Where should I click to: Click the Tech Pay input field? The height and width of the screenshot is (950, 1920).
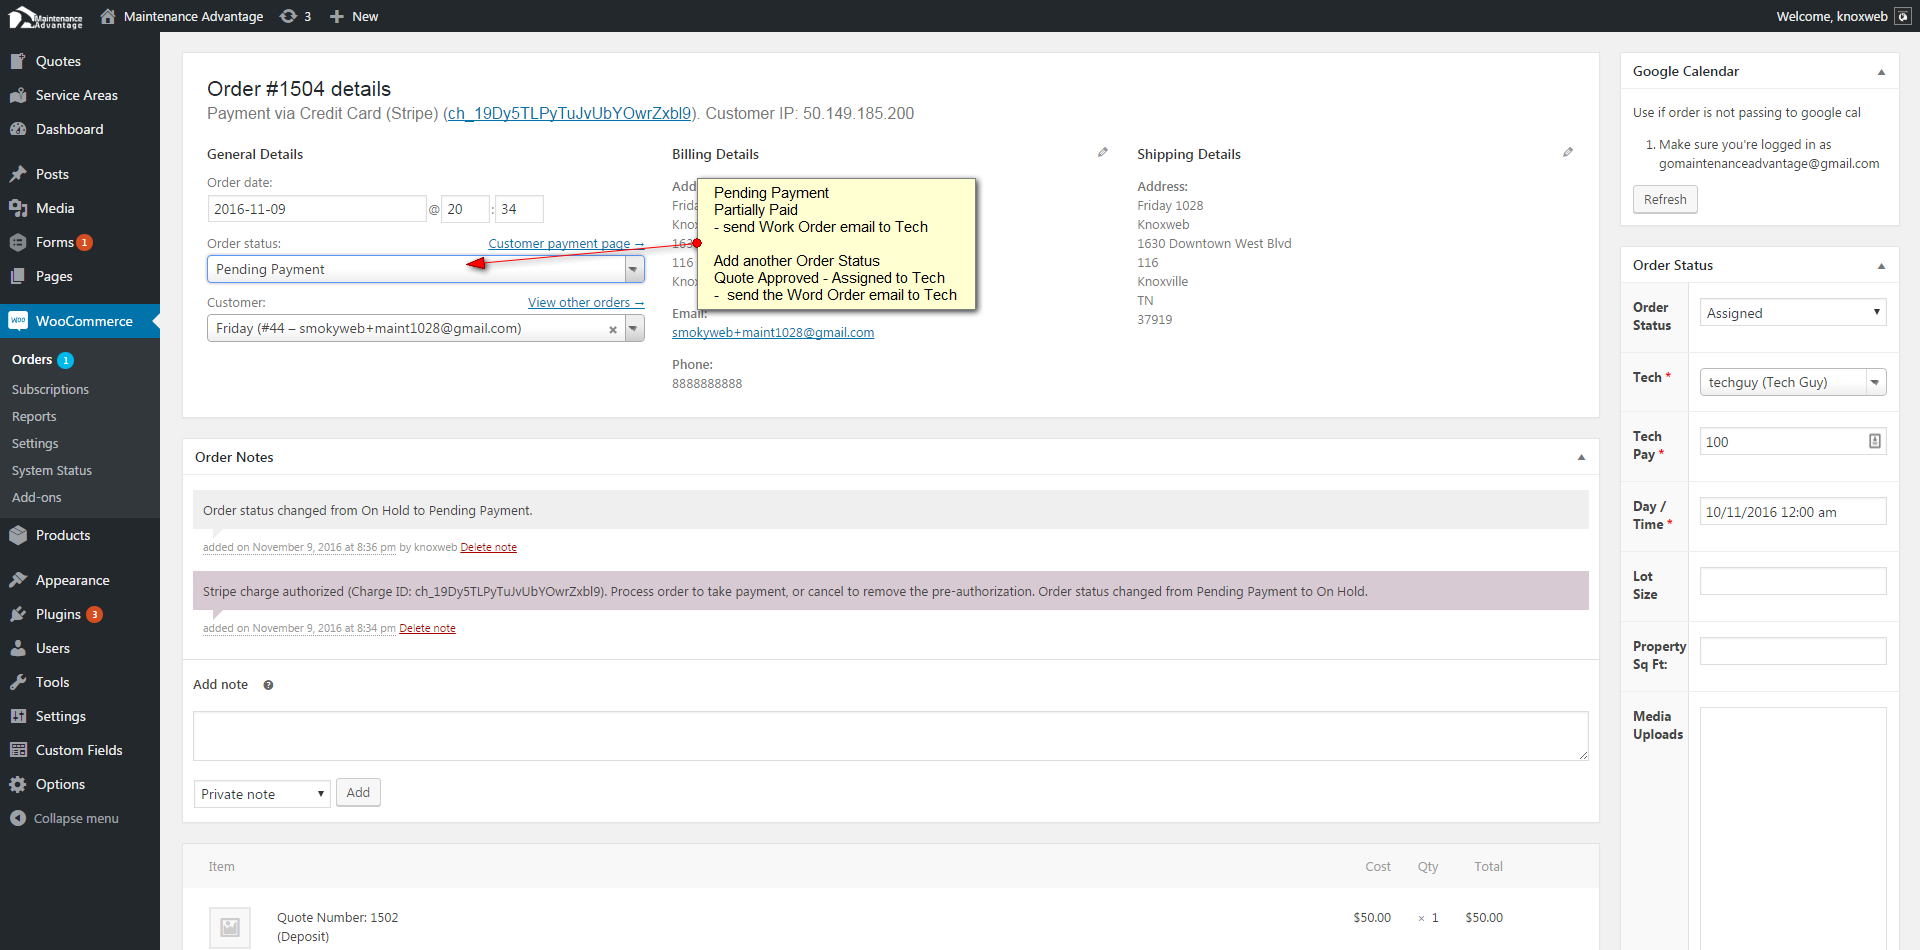point(1784,442)
